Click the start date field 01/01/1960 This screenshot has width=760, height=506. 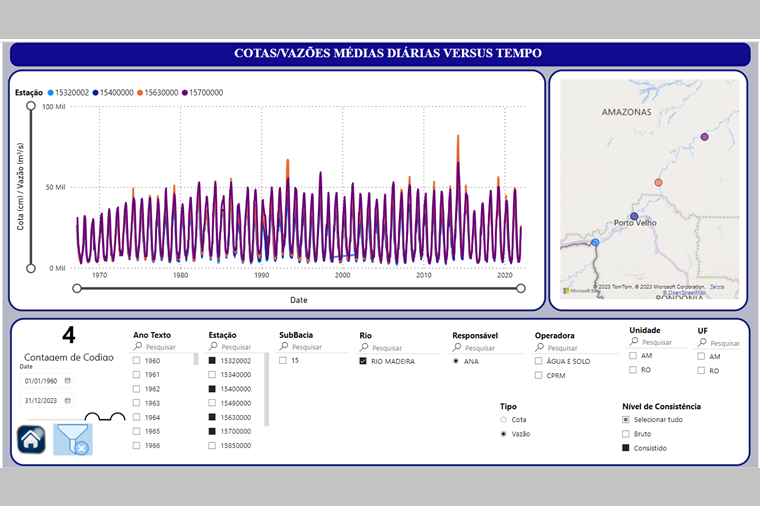tap(42, 381)
